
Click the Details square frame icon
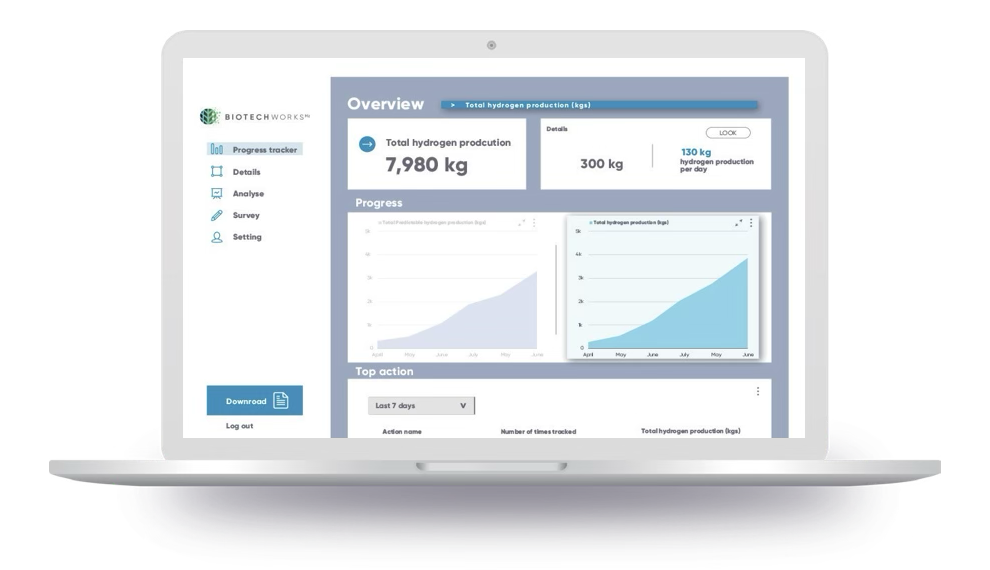[216, 172]
